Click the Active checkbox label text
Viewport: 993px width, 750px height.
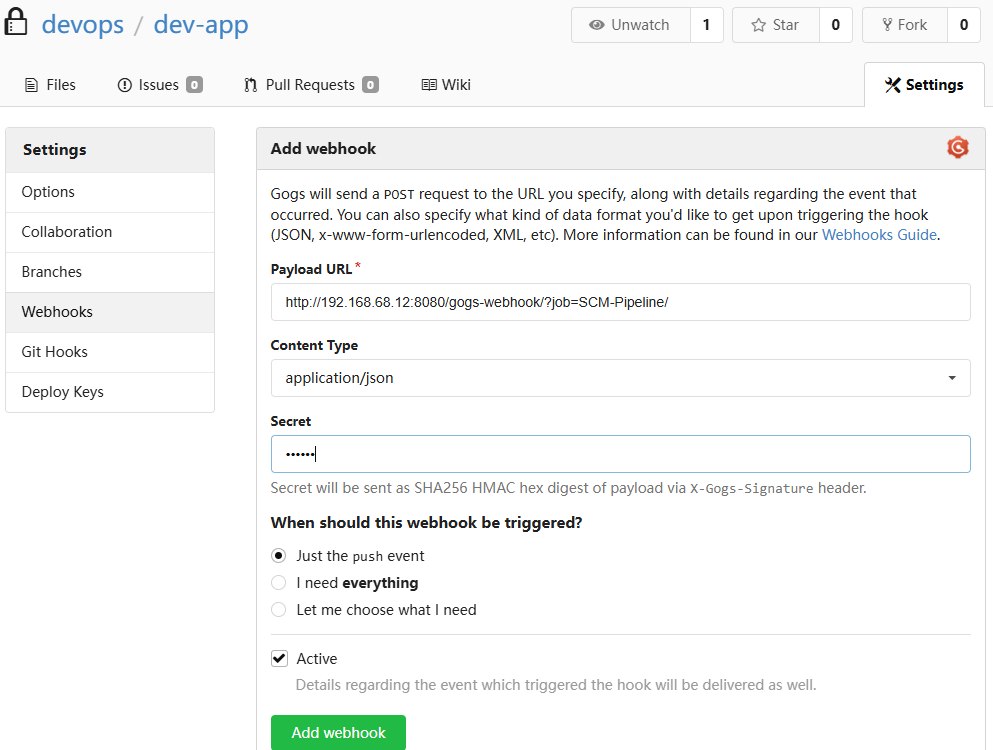coord(317,659)
